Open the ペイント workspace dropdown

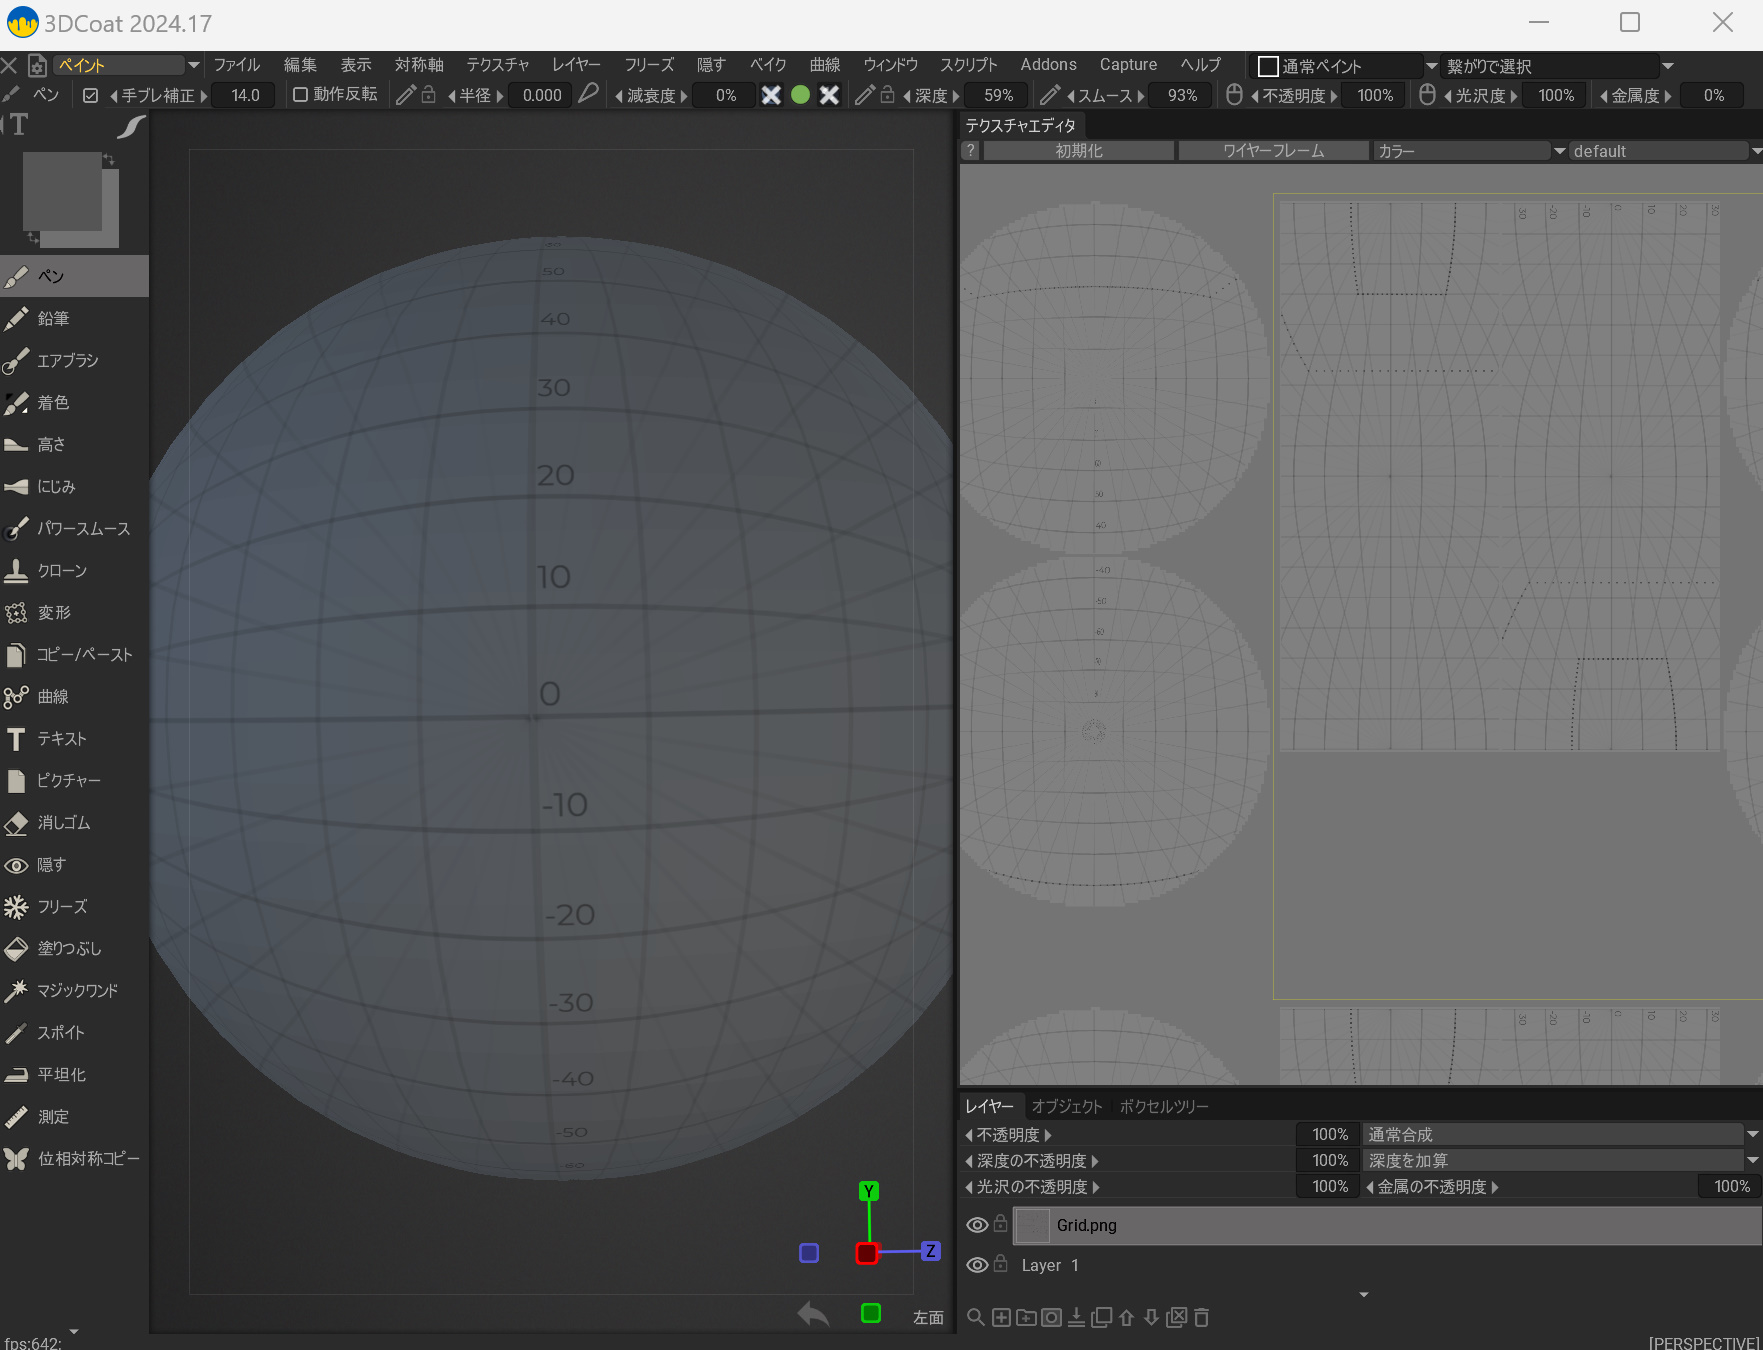coord(127,65)
